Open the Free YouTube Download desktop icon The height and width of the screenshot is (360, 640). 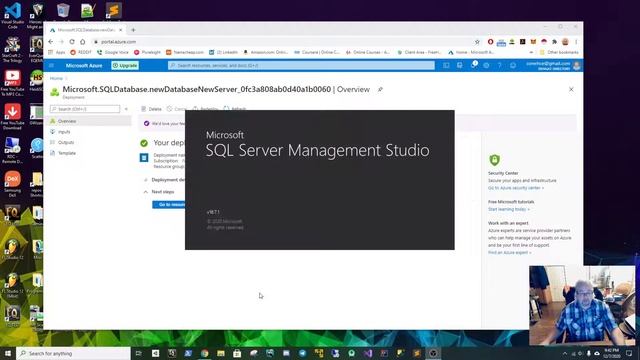(13, 116)
